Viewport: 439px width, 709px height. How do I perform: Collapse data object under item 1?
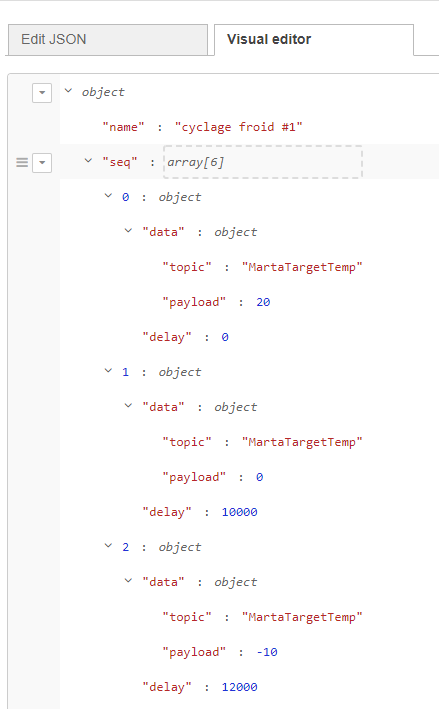[128, 406]
